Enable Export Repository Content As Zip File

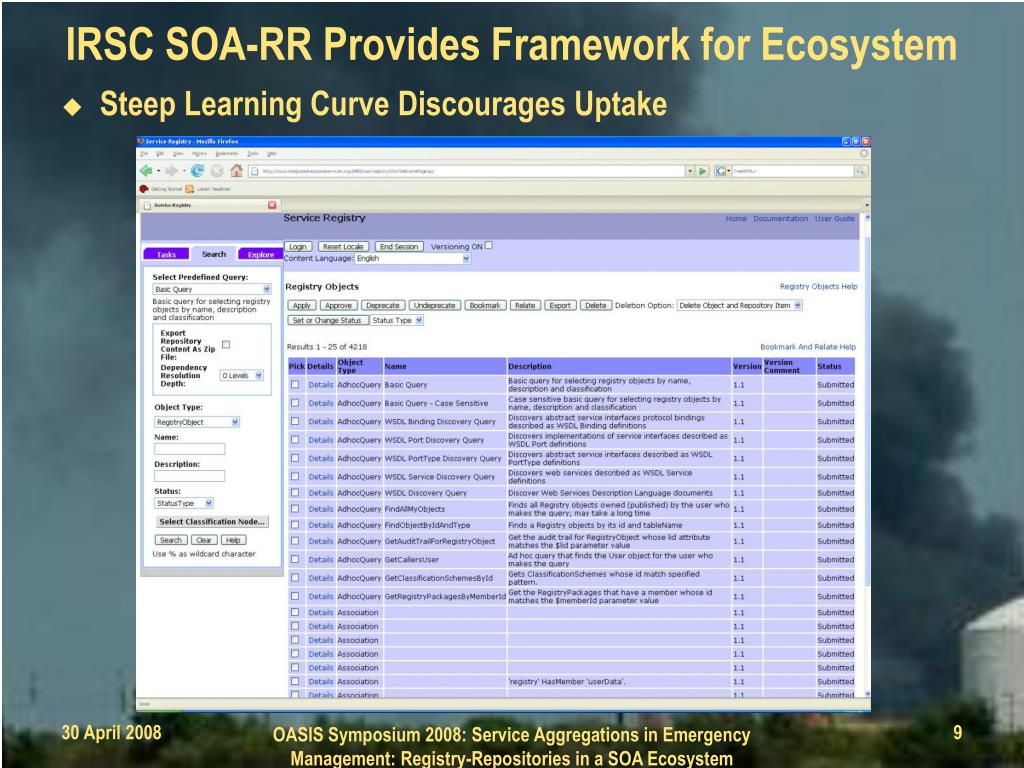226,344
